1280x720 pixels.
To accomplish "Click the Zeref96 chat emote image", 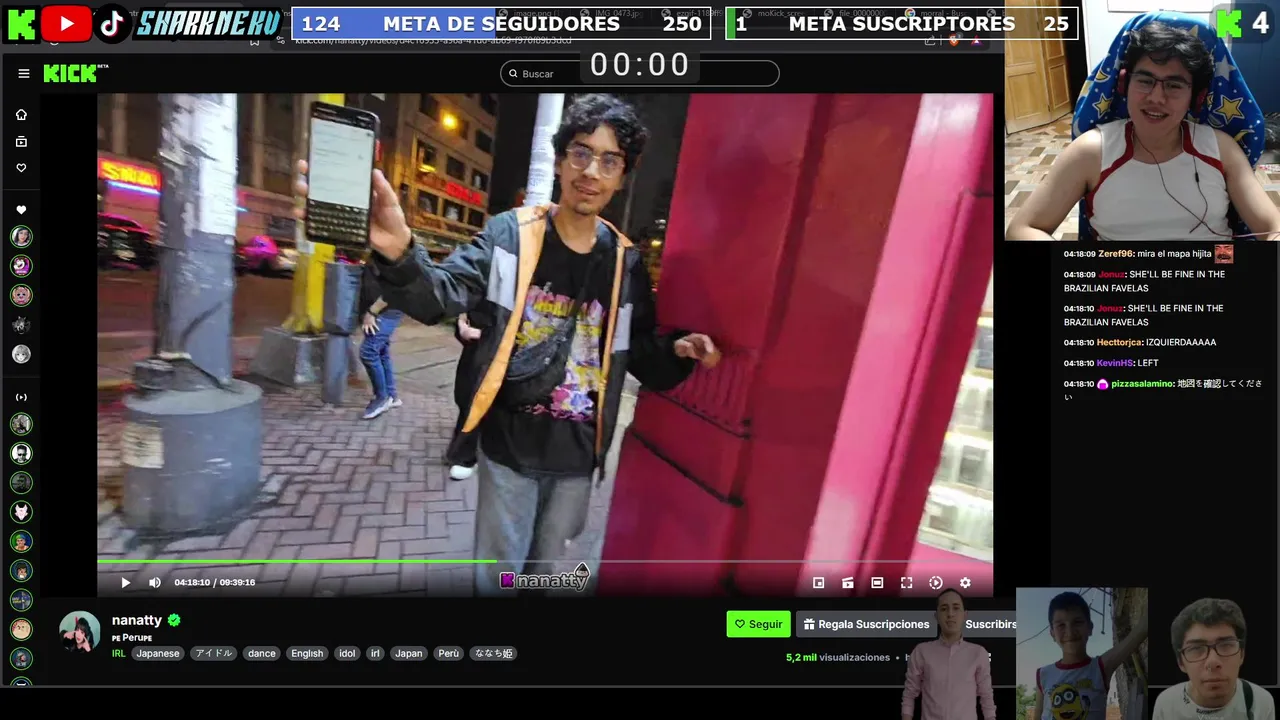I will 1224,254.
